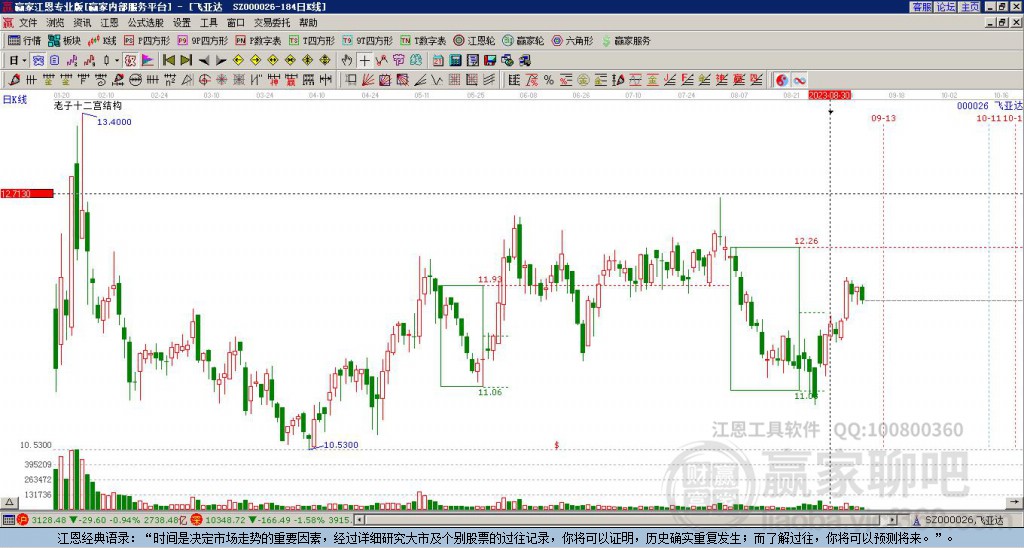
Task: Open 赢家服务 with the dollar icon
Action: click(626, 40)
